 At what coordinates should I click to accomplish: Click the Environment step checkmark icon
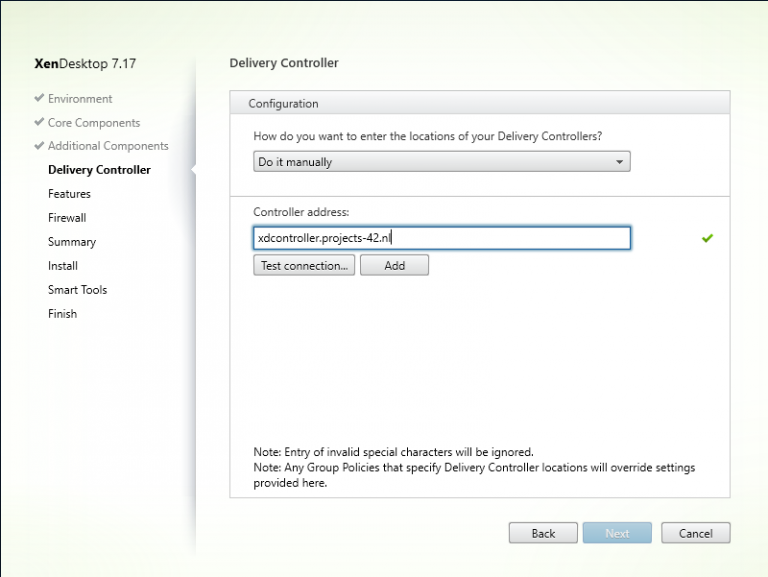pyautogui.click(x=39, y=99)
